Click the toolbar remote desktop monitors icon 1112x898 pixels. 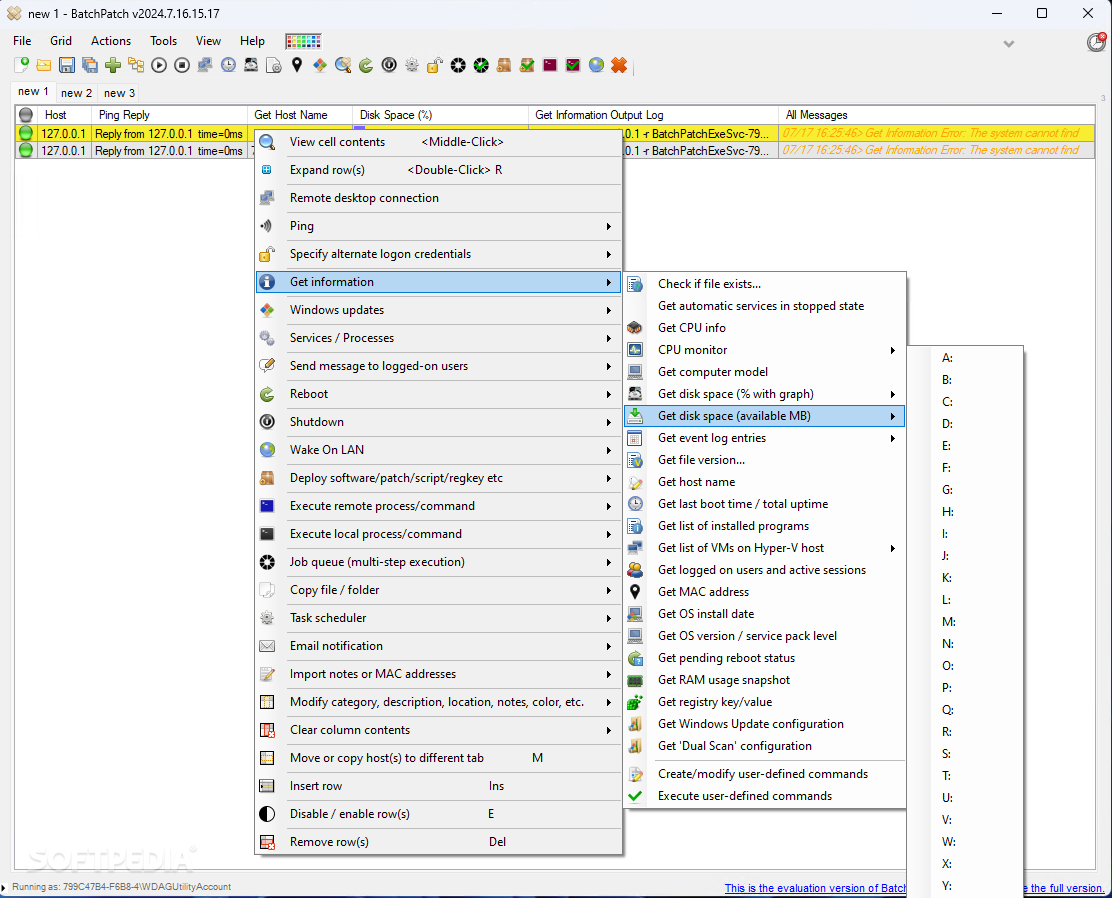pyautogui.click(x=205, y=65)
